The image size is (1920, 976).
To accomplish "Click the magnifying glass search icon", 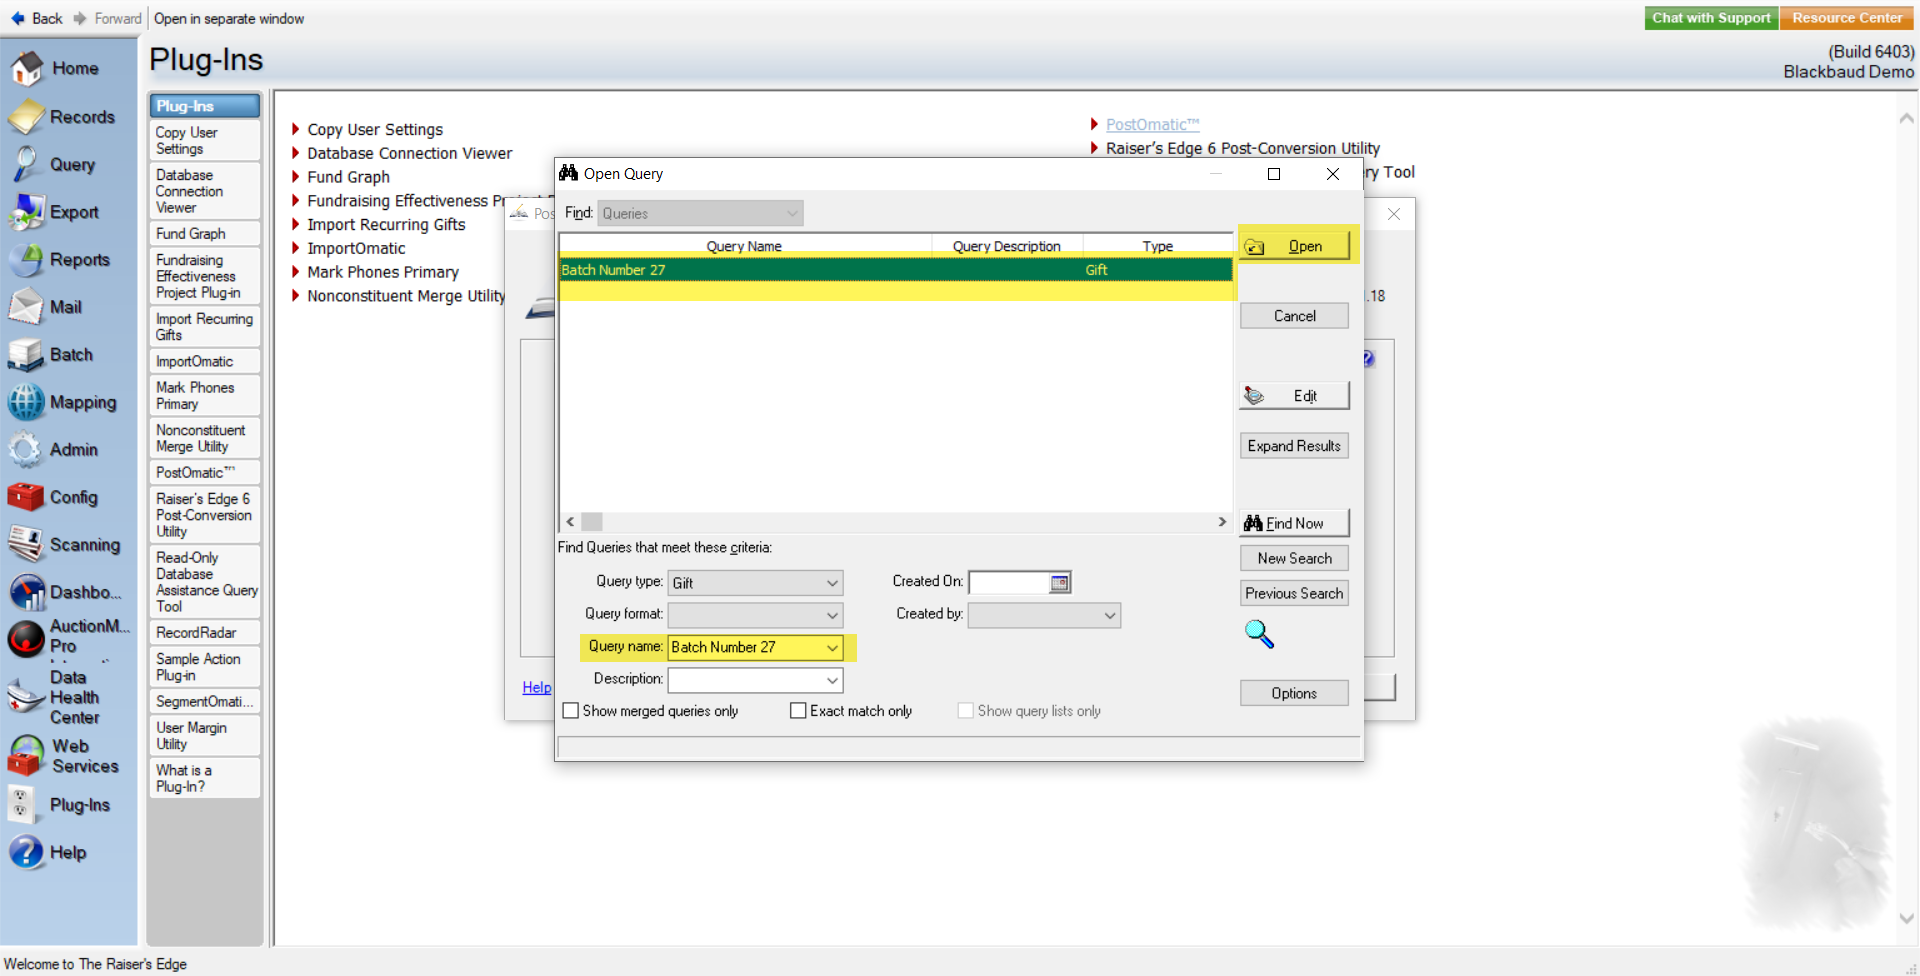I will [1259, 634].
